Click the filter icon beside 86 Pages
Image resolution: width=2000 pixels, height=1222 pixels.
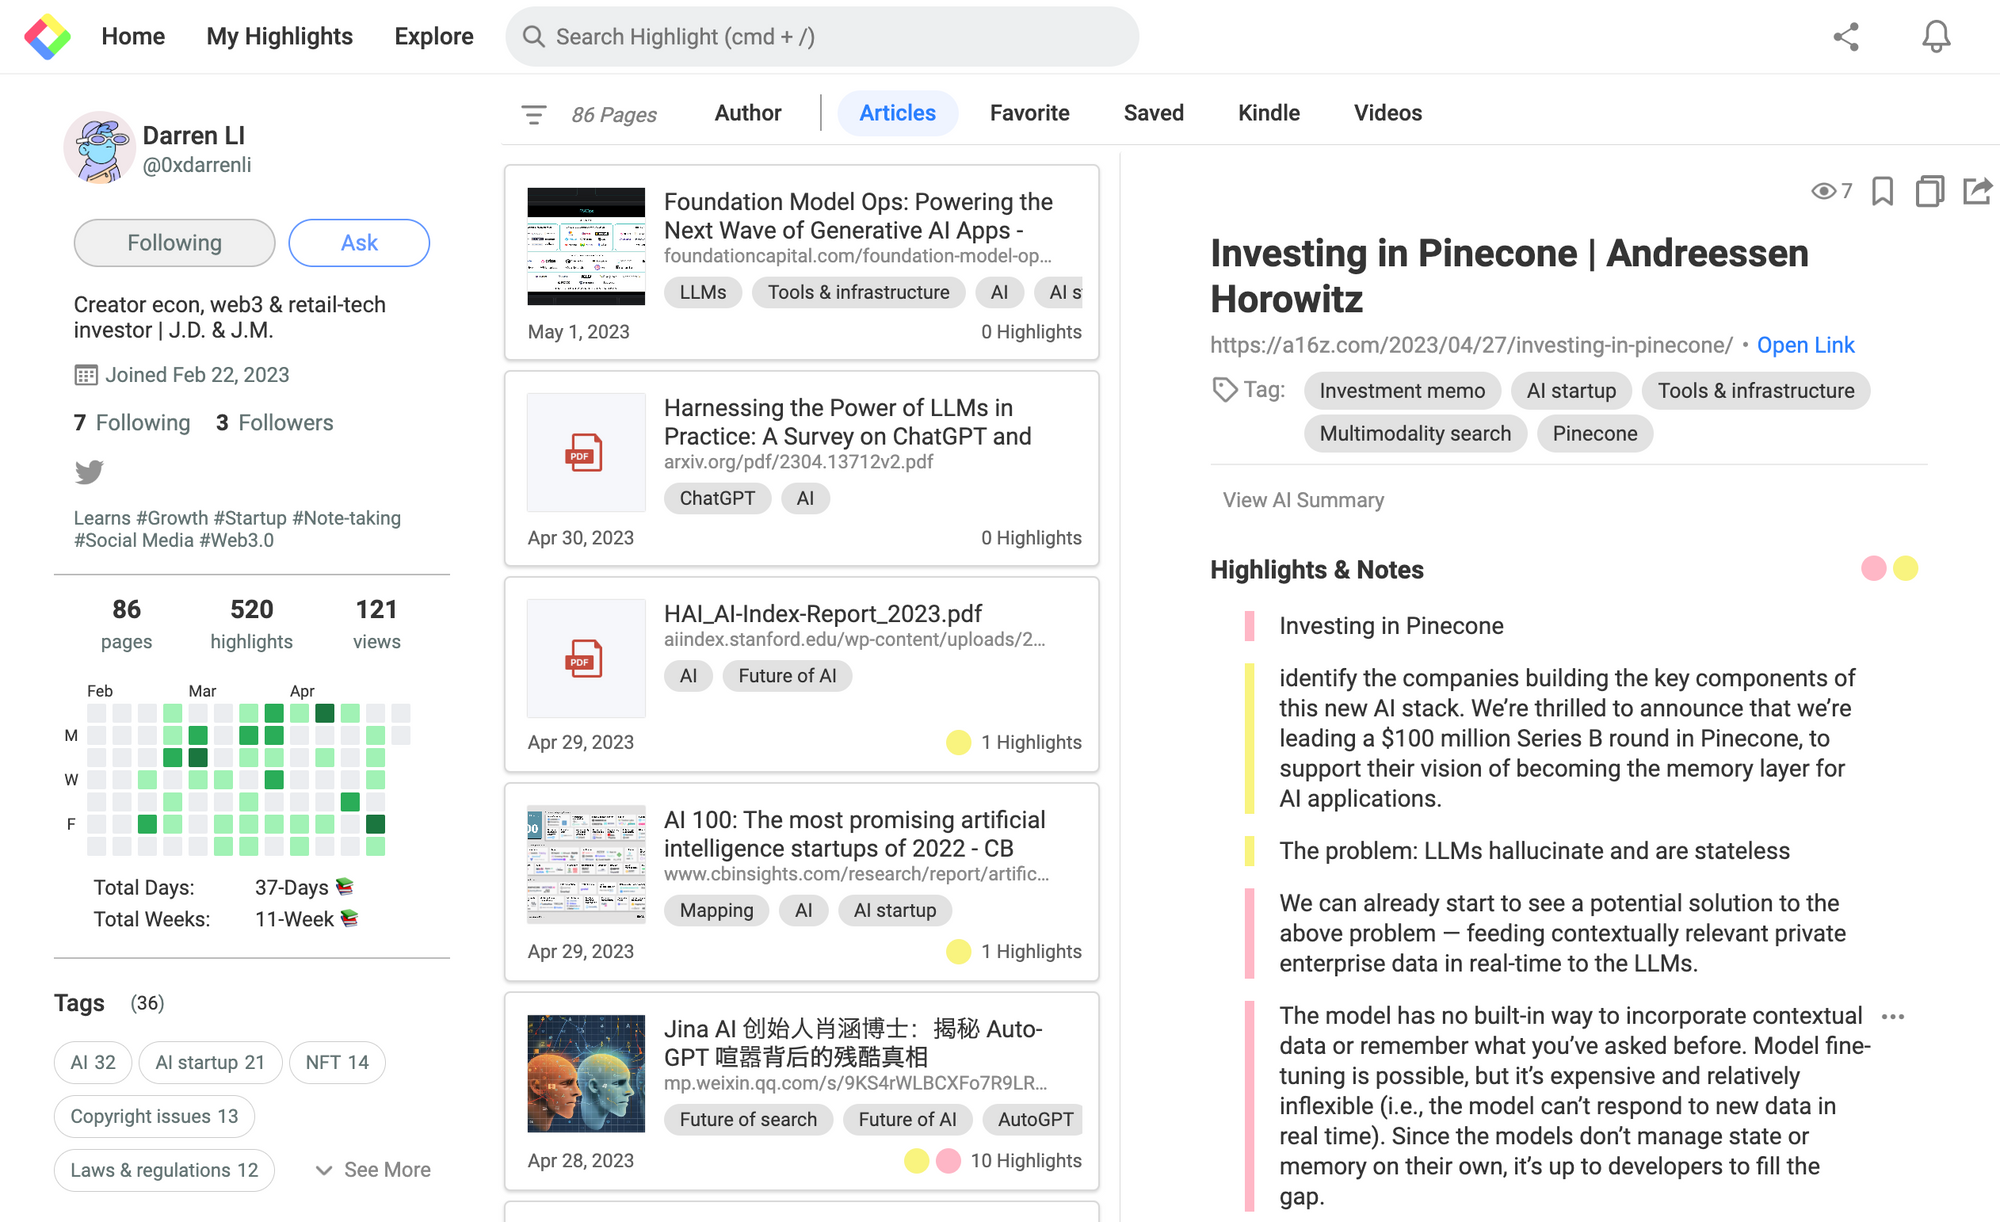click(x=534, y=114)
